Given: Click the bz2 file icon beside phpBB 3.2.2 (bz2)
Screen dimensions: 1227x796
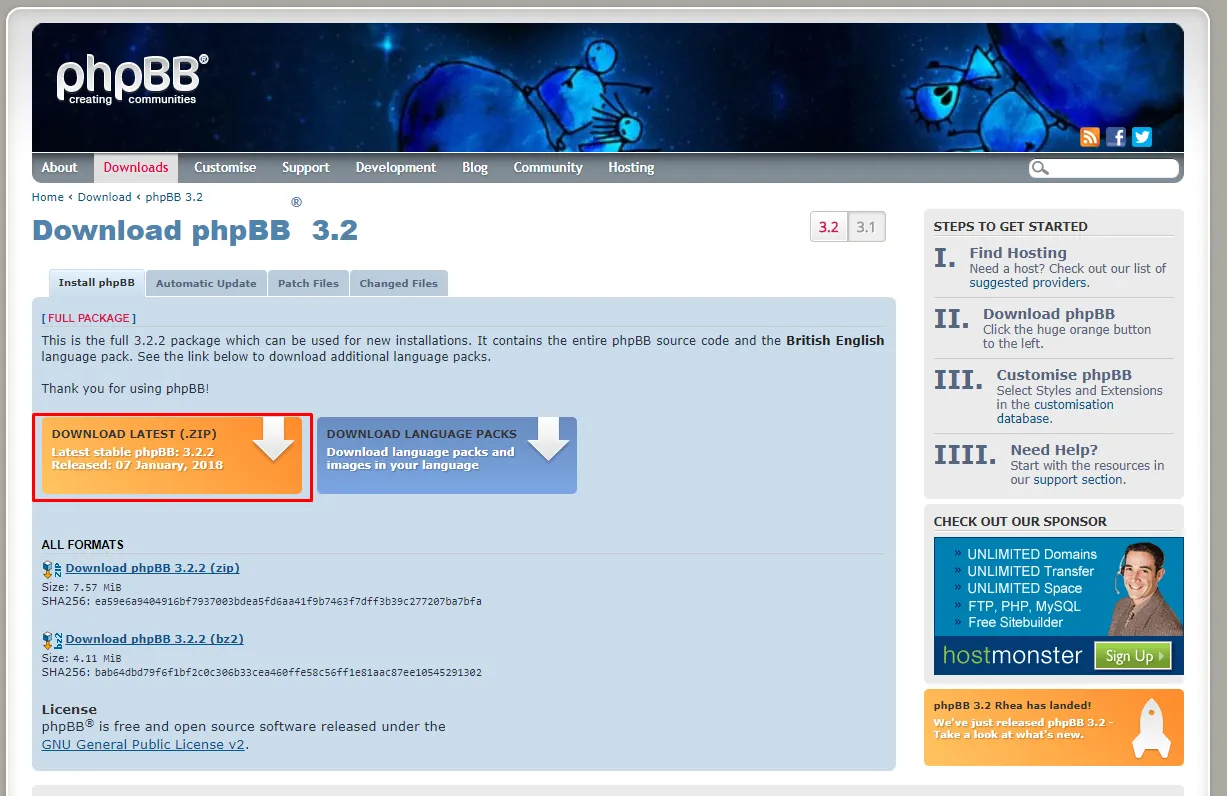Looking at the screenshot, I should pyautogui.click(x=52, y=640).
